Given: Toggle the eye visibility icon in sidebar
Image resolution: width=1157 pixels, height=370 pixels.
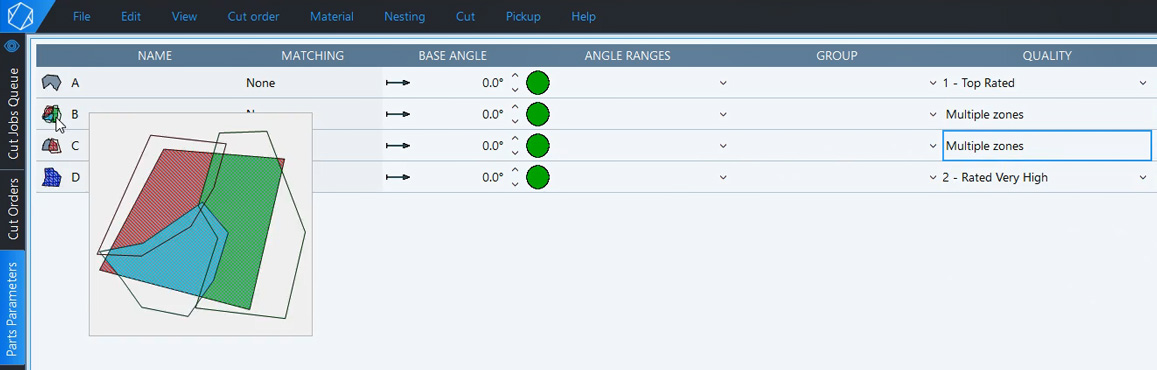Looking at the screenshot, I should [12, 47].
